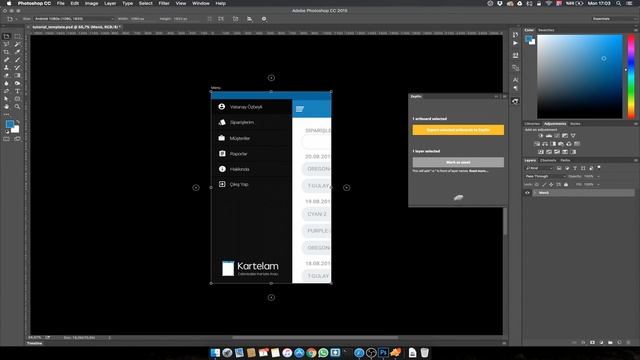Switch to the Libraries tab

pos(532,124)
